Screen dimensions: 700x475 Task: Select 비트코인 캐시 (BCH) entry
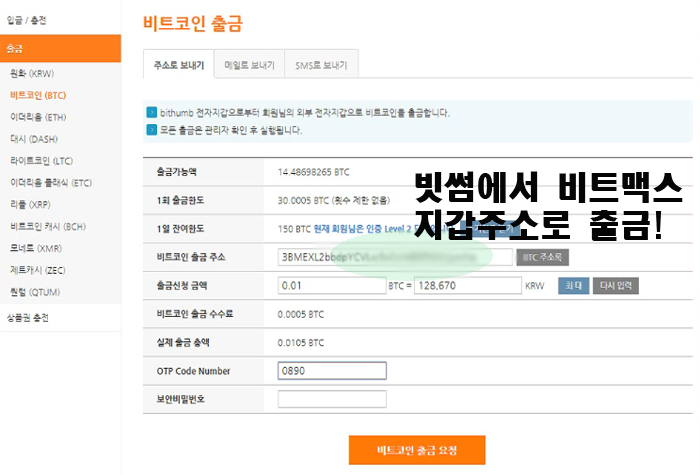[48, 226]
